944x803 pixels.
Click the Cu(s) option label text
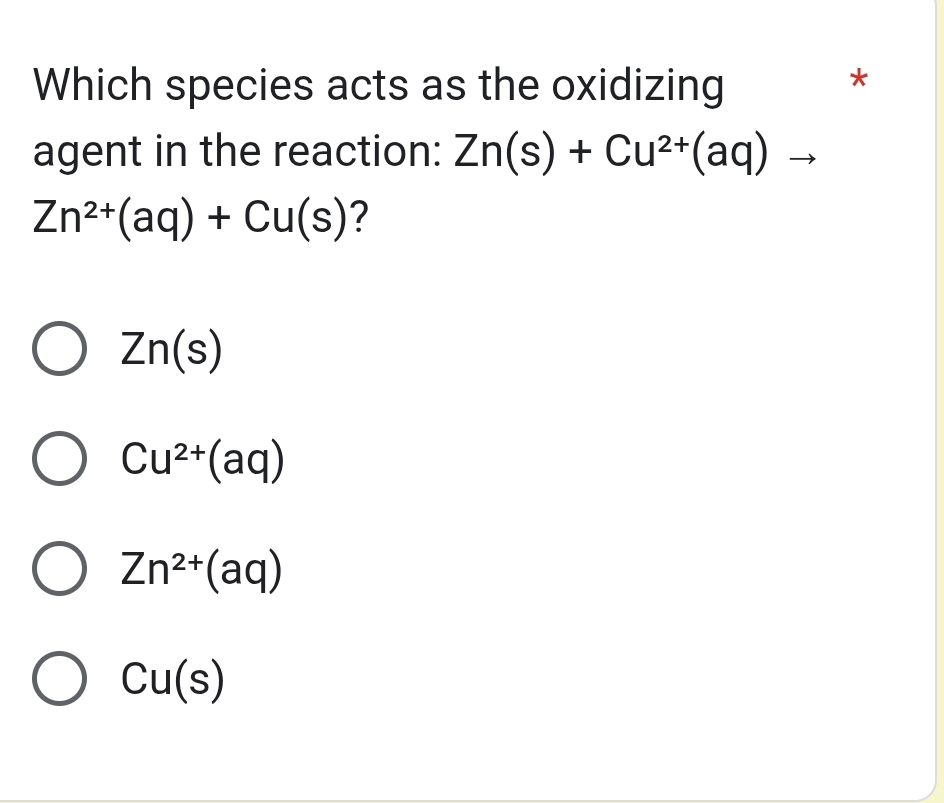pyautogui.click(x=170, y=679)
